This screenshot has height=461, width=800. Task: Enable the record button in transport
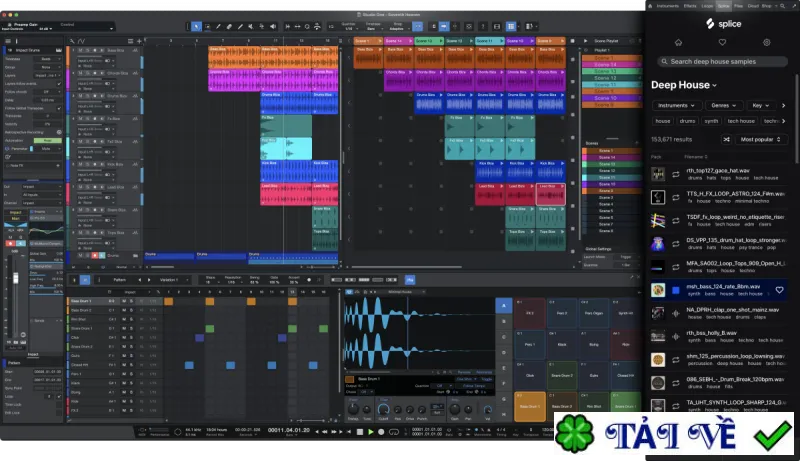pyautogui.click(x=381, y=431)
